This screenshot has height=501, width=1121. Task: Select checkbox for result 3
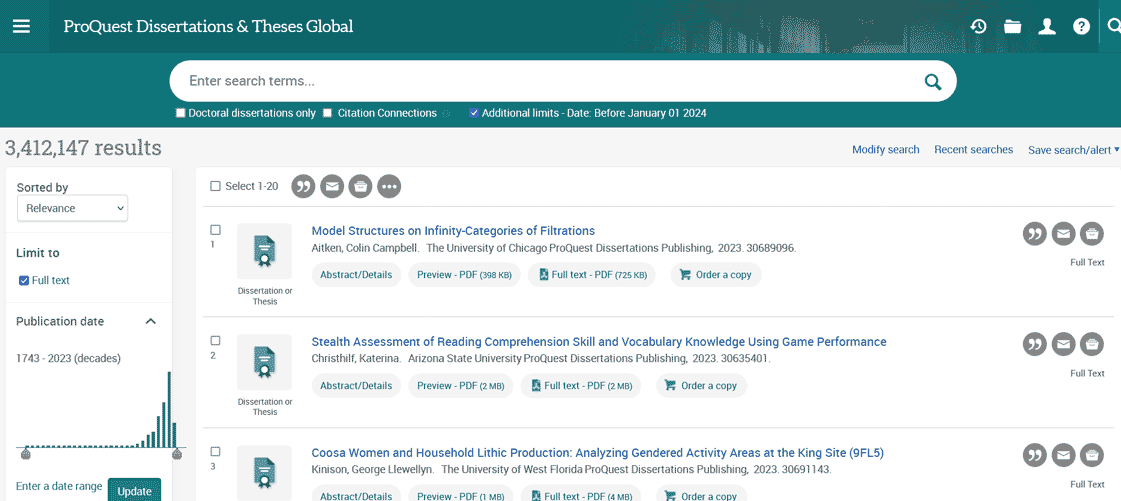(x=215, y=452)
